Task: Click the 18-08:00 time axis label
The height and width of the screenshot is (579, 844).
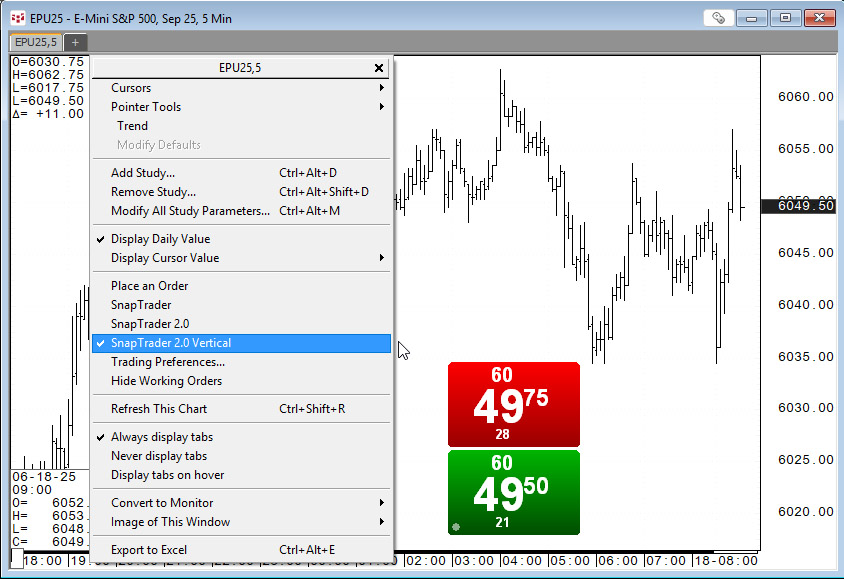Action: point(726,561)
